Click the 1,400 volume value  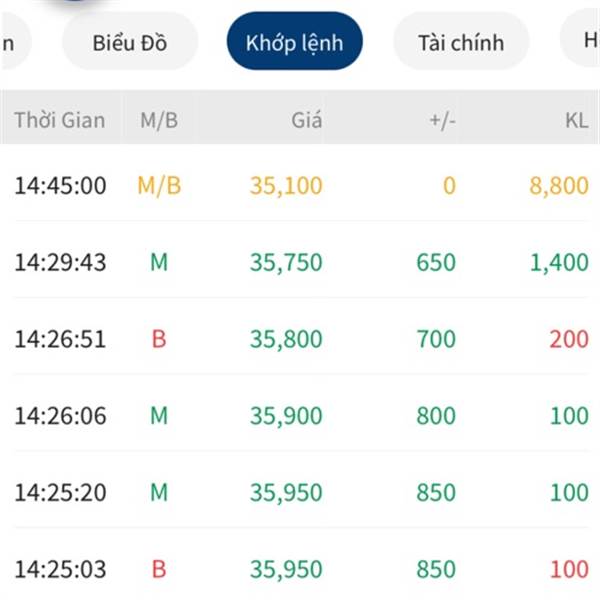(559, 262)
